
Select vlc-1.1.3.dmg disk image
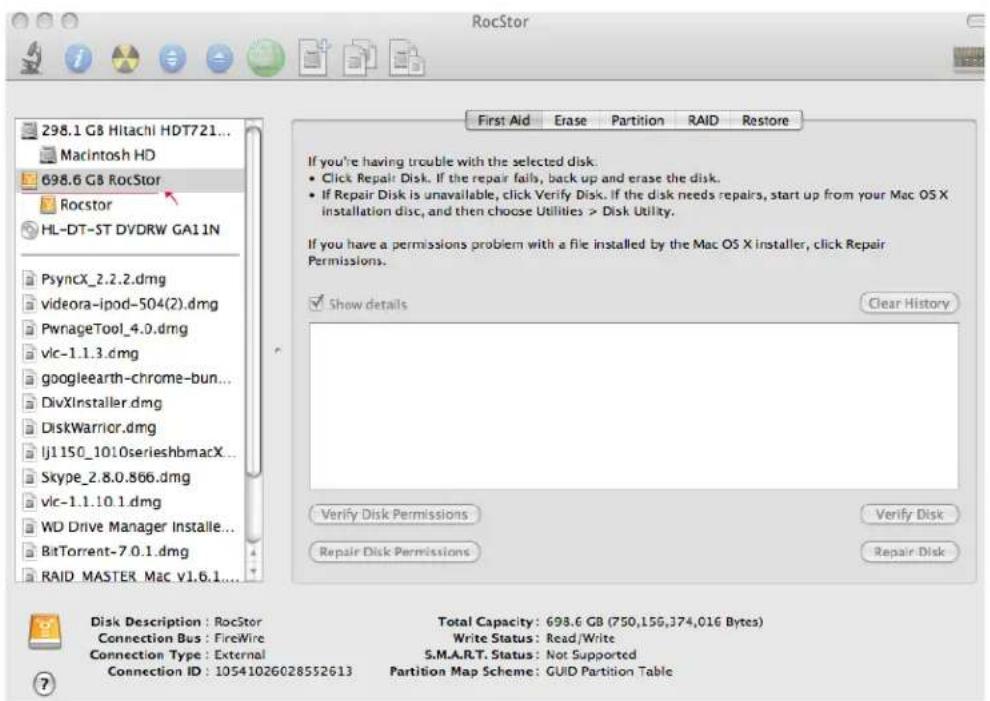pos(129,354)
